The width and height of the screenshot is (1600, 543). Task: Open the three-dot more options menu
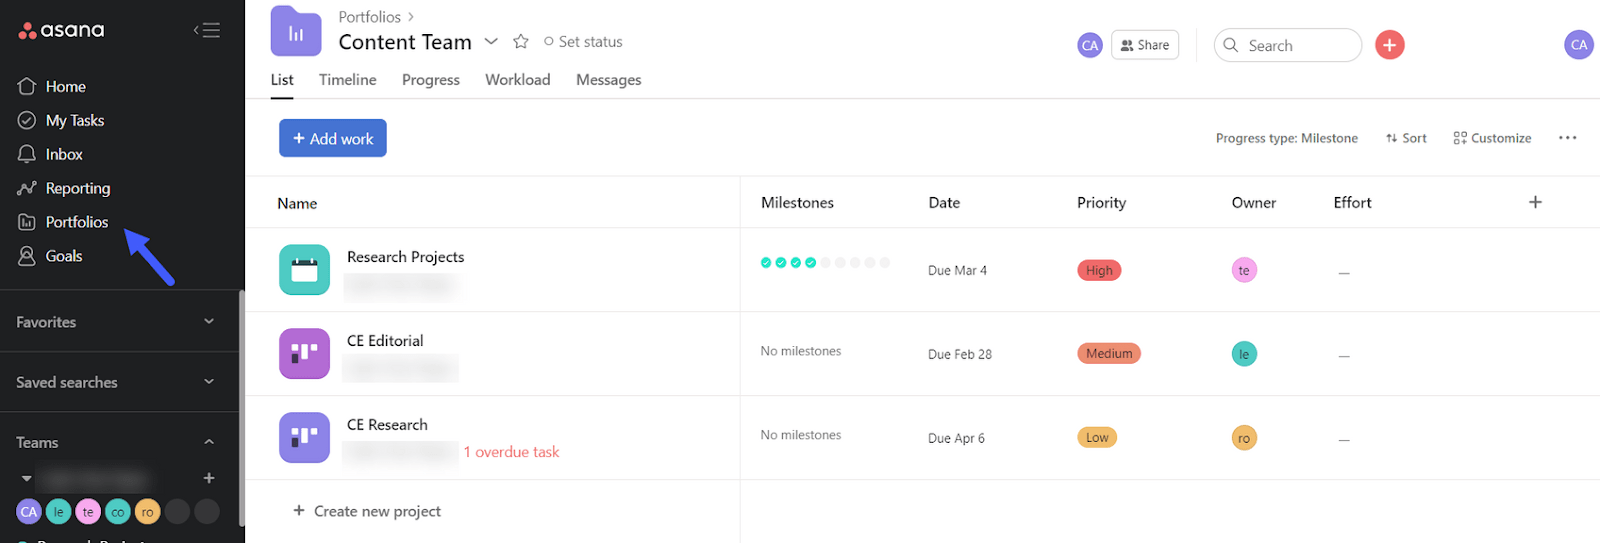pos(1567,138)
